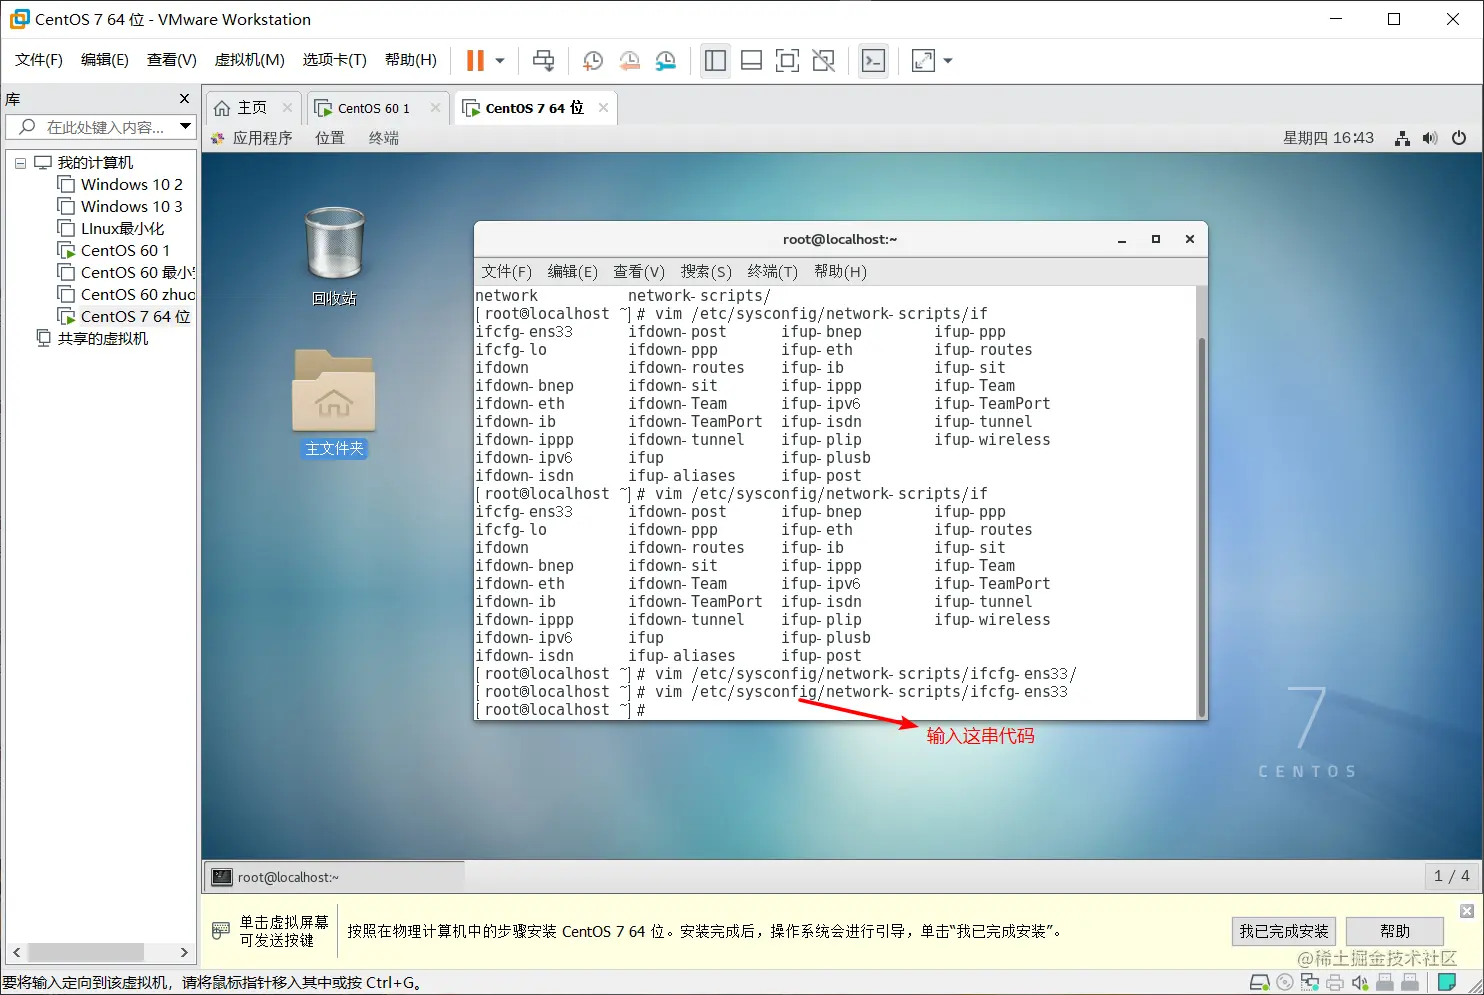The height and width of the screenshot is (995, 1484).
Task: Open terminal 终端(T) menu
Action: pyautogui.click(x=772, y=272)
